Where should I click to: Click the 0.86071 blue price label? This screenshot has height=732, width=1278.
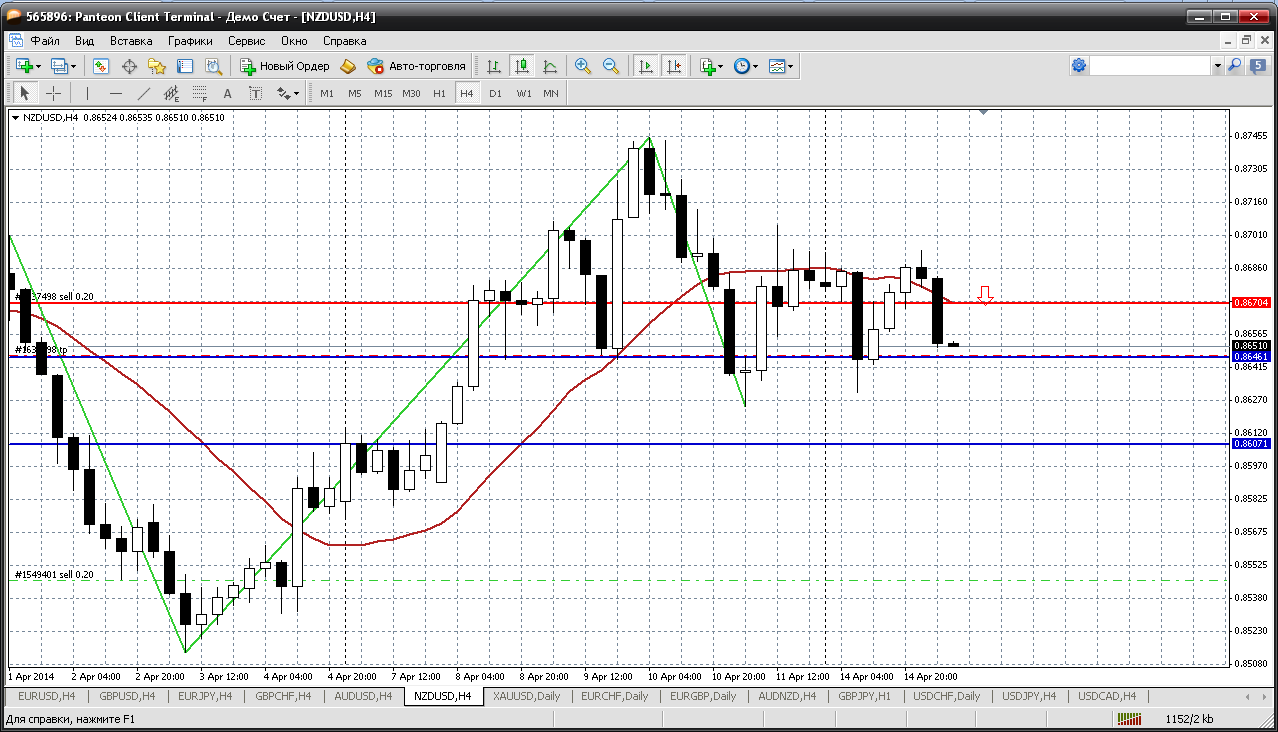(x=1251, y=443)
